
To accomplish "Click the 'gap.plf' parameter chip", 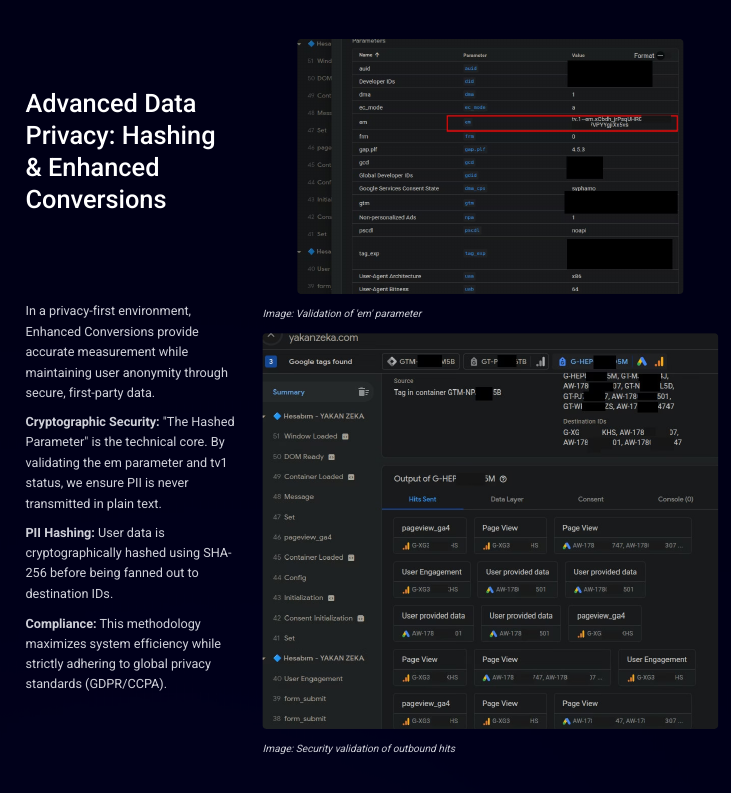I will [475, 149].
